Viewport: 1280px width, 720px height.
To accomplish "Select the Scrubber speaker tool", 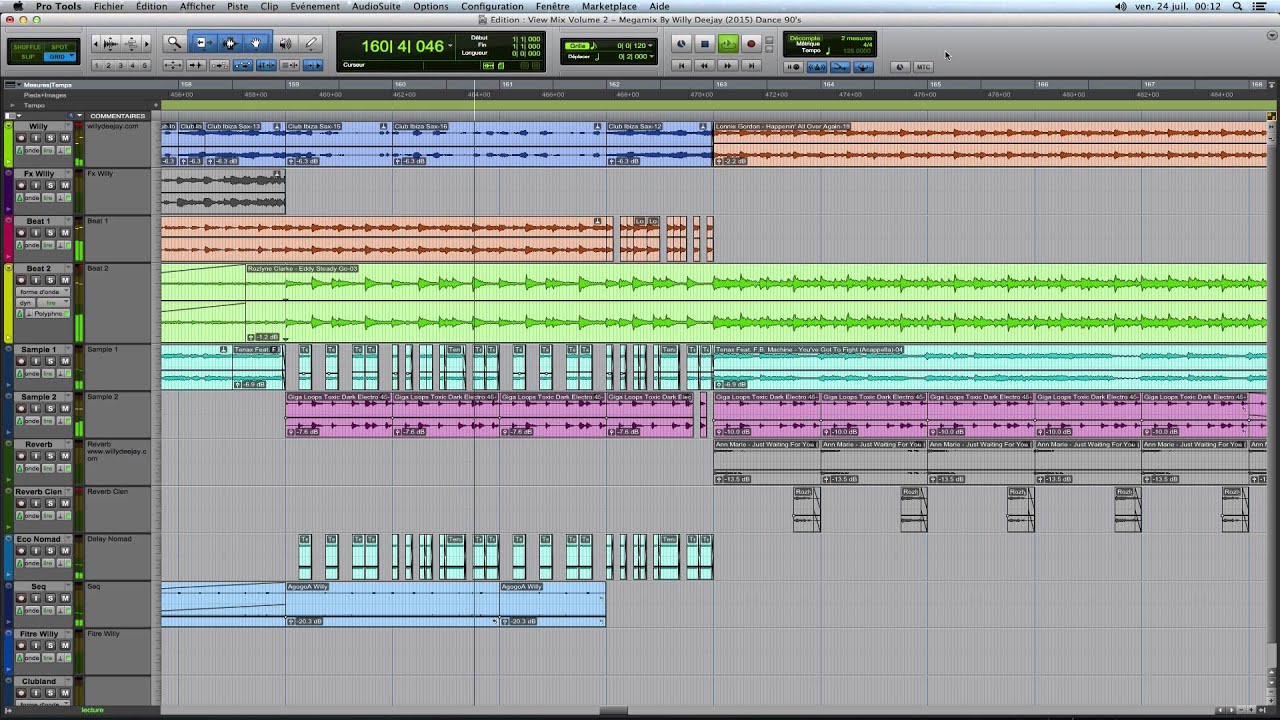I will tap(285, 43).
